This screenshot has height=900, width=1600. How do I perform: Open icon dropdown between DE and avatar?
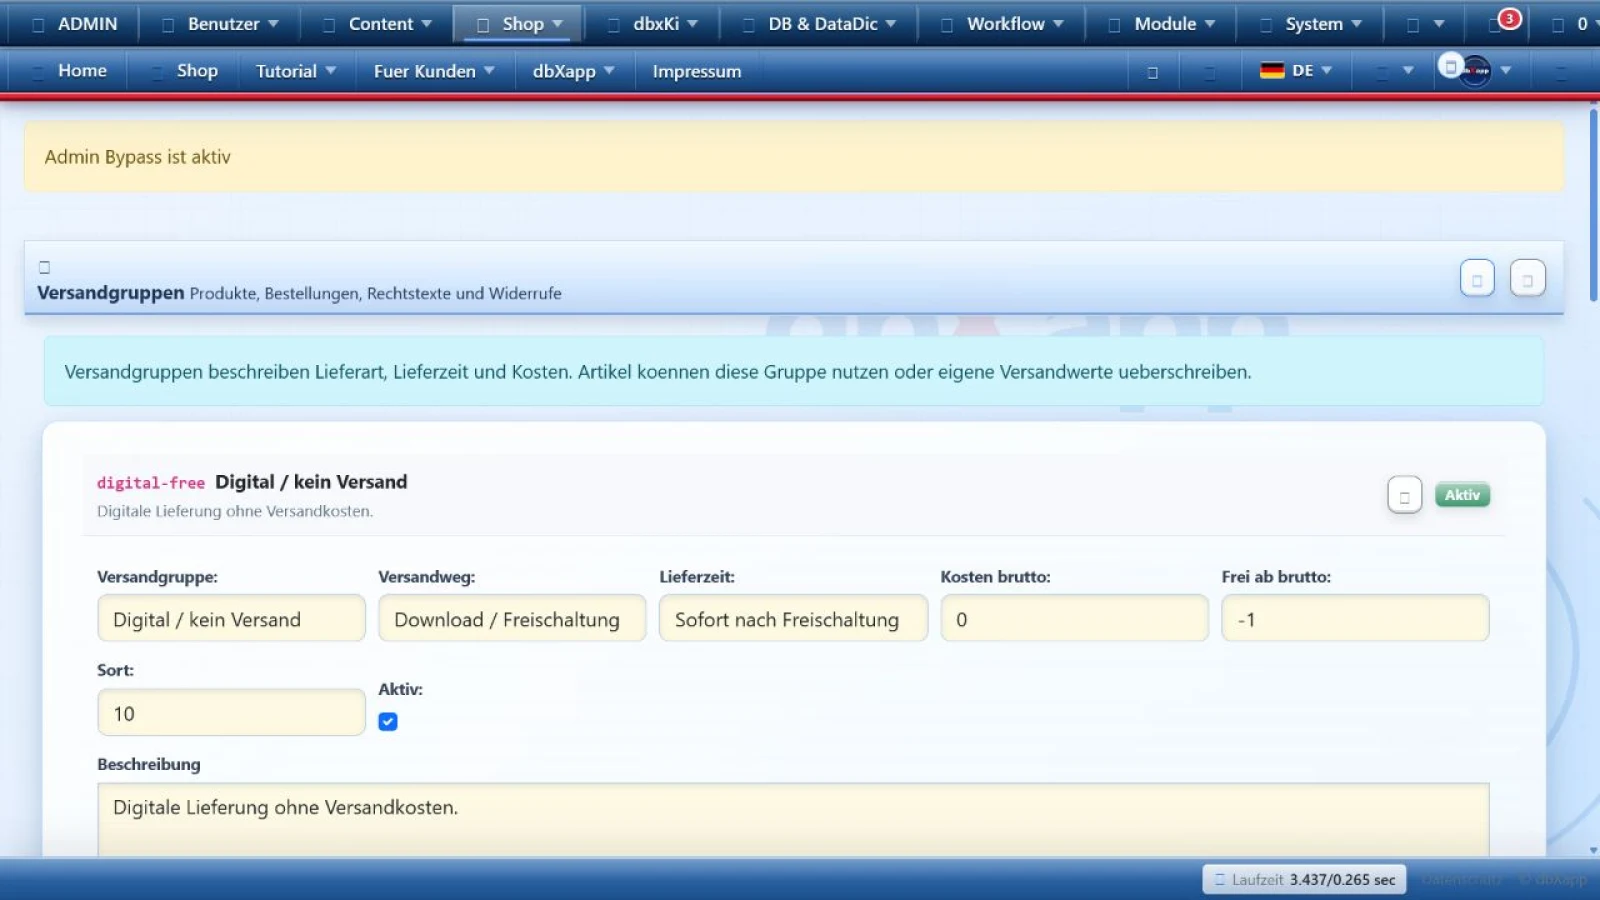pyautogui.click(x=1395, y=71)
